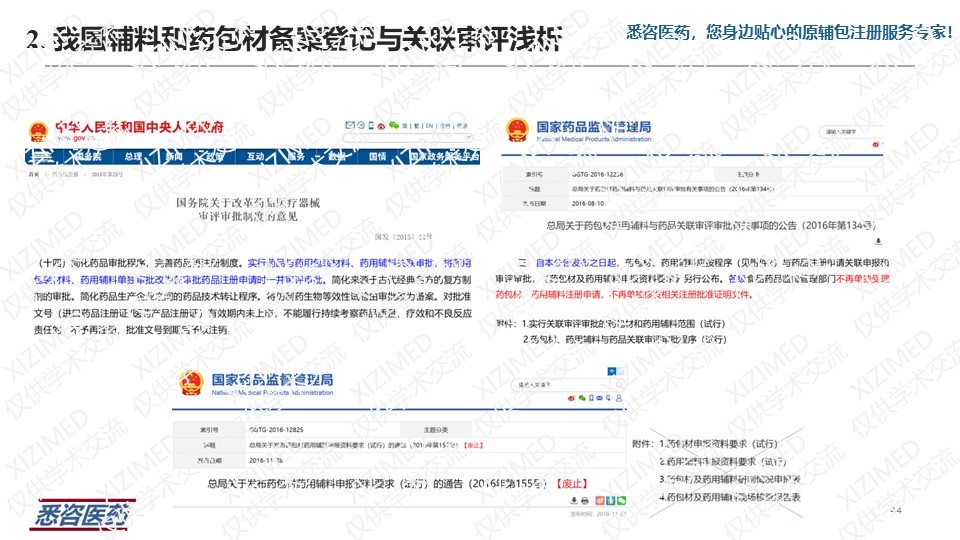
Task: Click the NMPA emblem in bottom page
Action: 190,383
